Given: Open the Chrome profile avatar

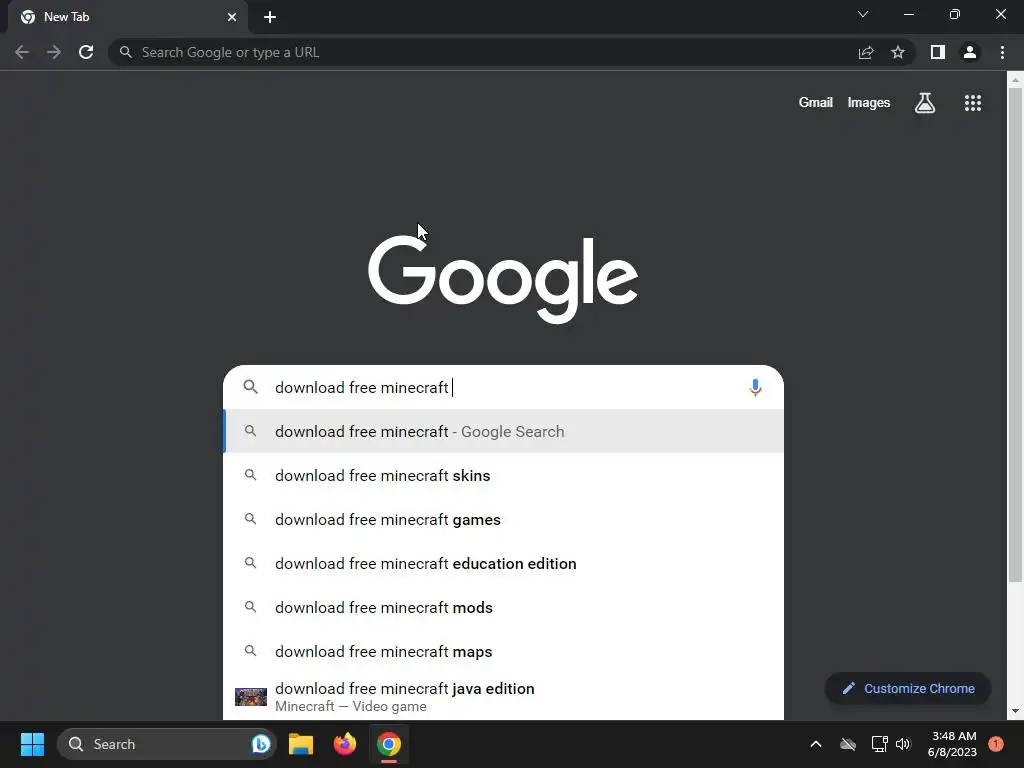Looking at the screenshot, I should [970, 52].
